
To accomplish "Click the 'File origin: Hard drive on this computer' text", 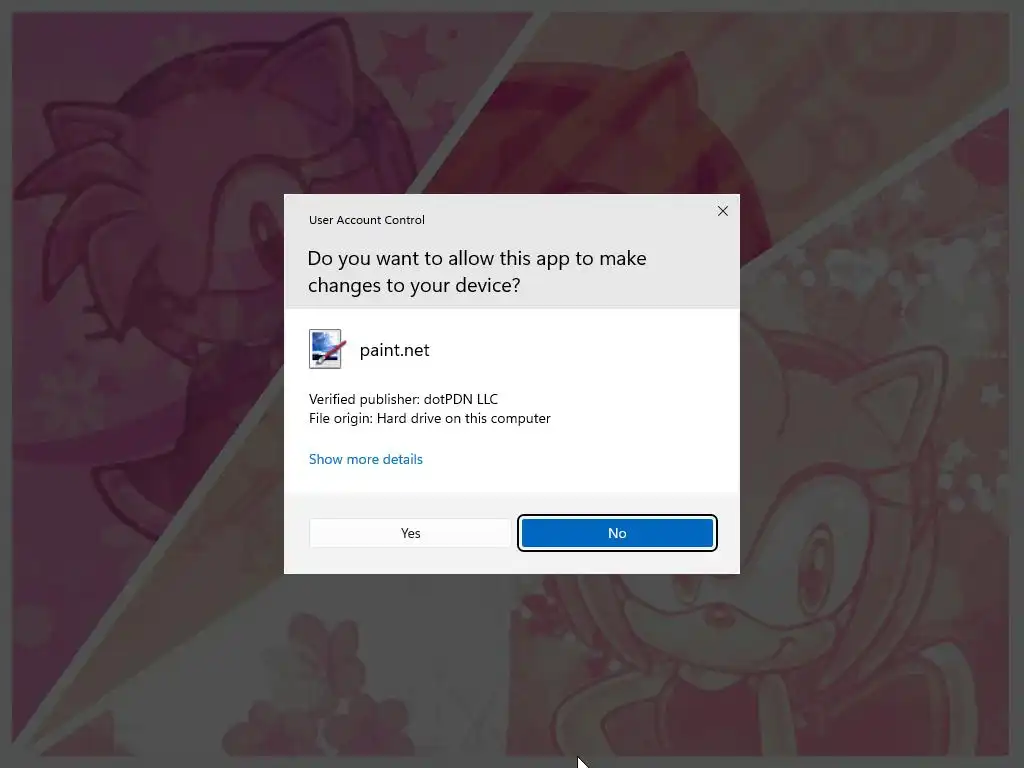I will tap(430, 418).
